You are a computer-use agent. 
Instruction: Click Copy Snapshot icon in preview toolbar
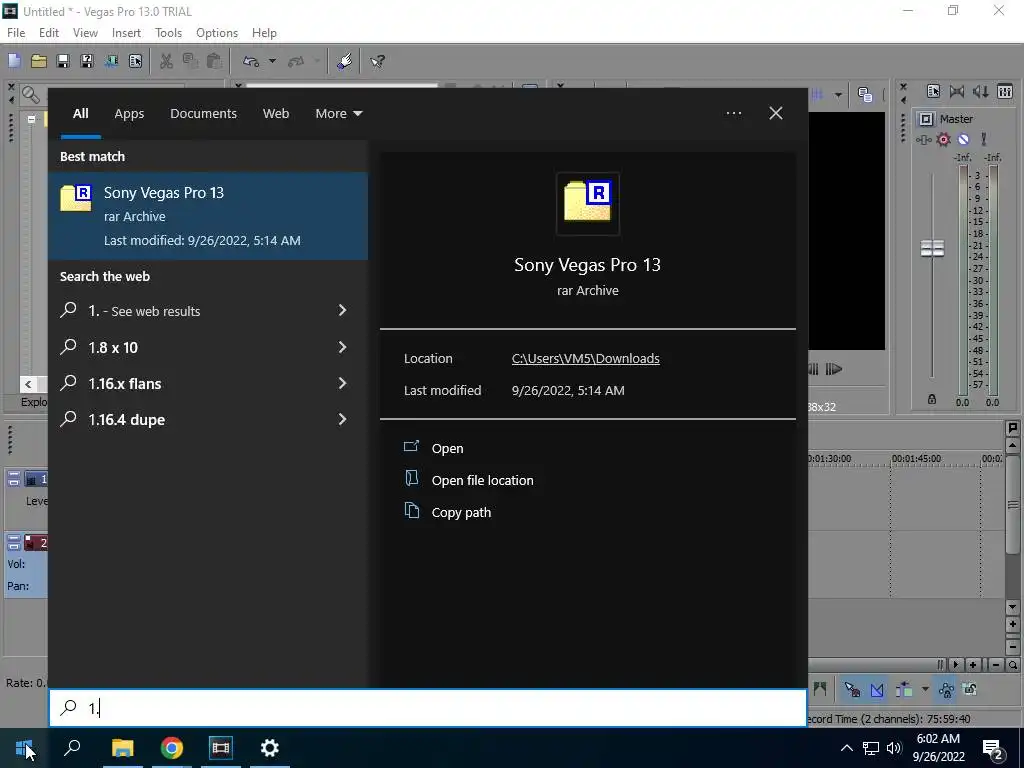tap(865, 95)
